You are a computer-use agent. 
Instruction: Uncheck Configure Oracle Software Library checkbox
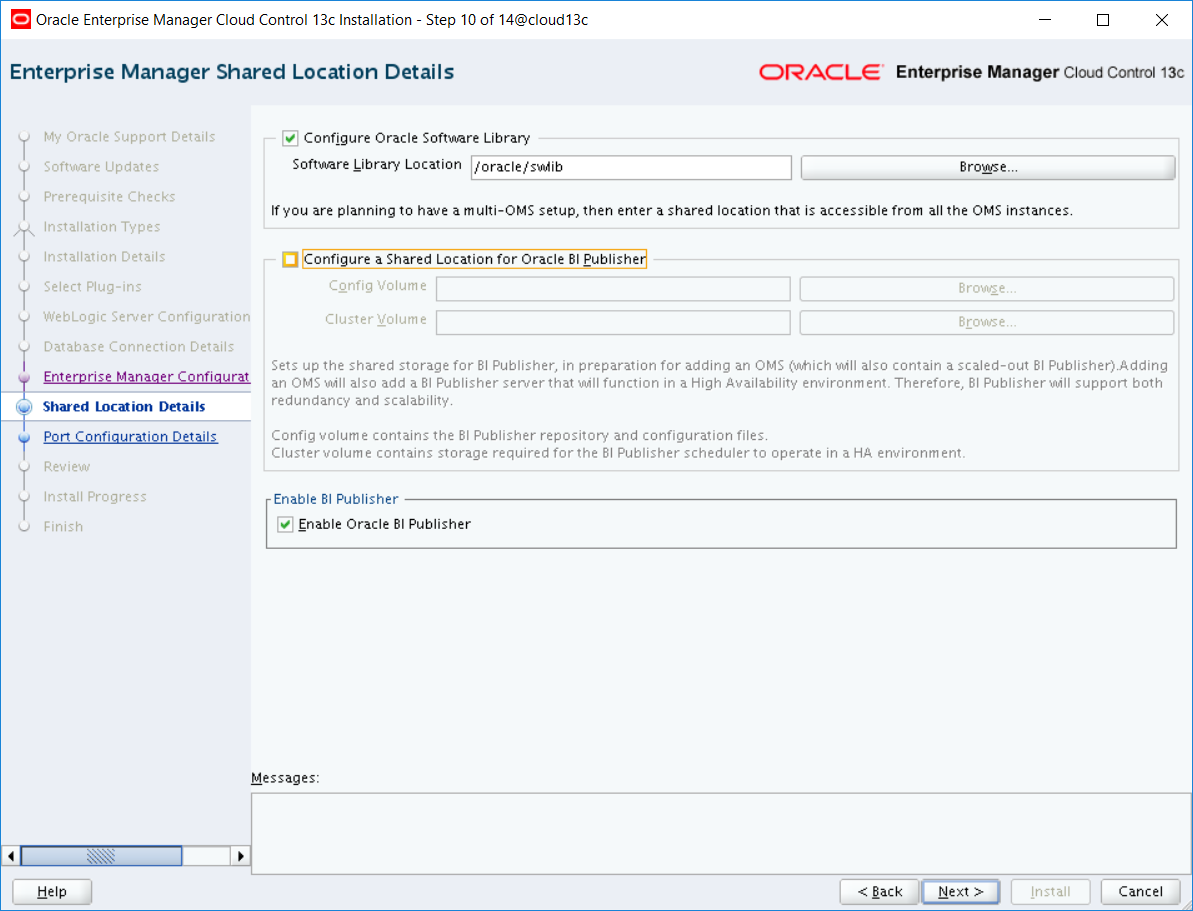click(x=289, y=139)
